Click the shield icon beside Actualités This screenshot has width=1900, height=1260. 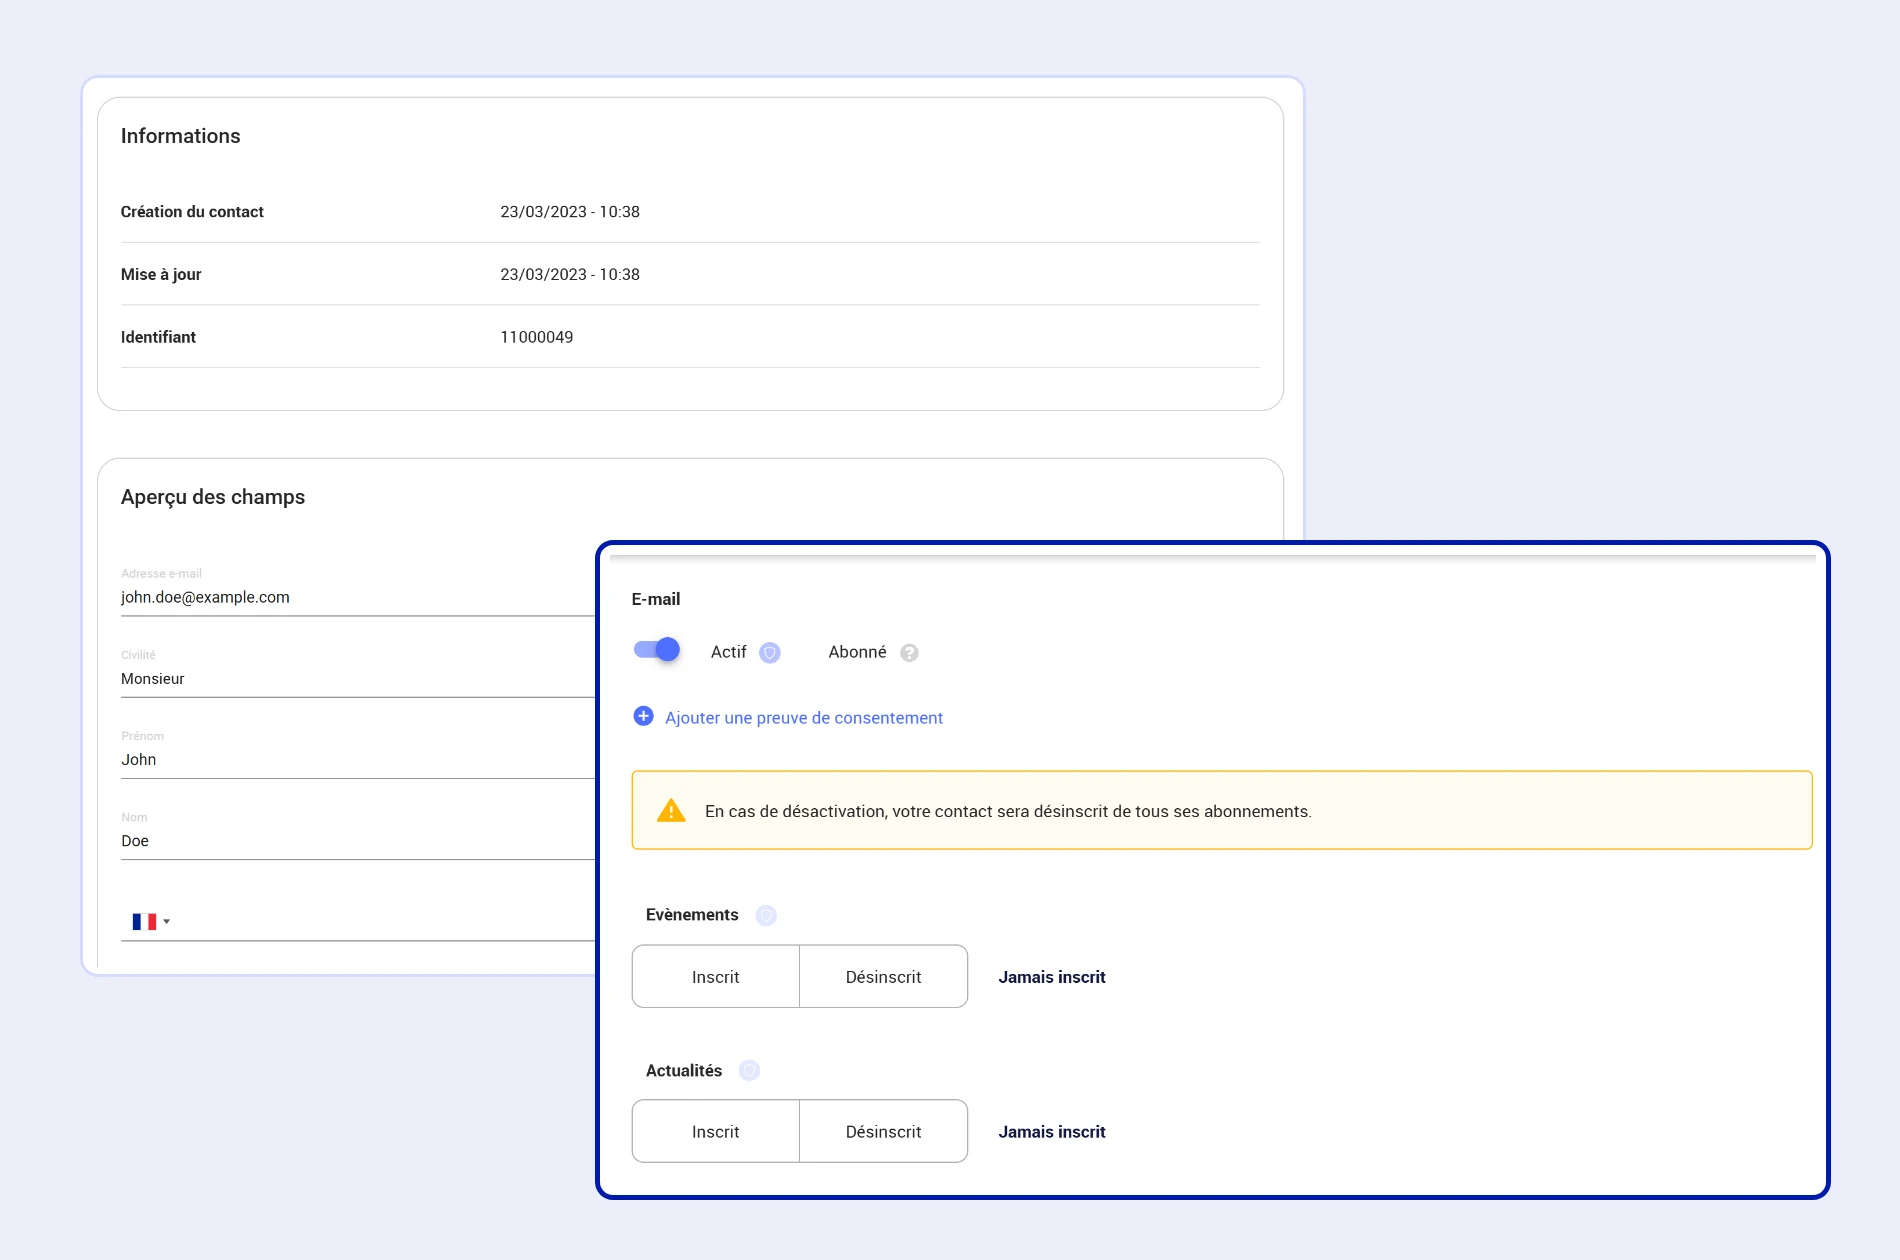click(749, 1071)
